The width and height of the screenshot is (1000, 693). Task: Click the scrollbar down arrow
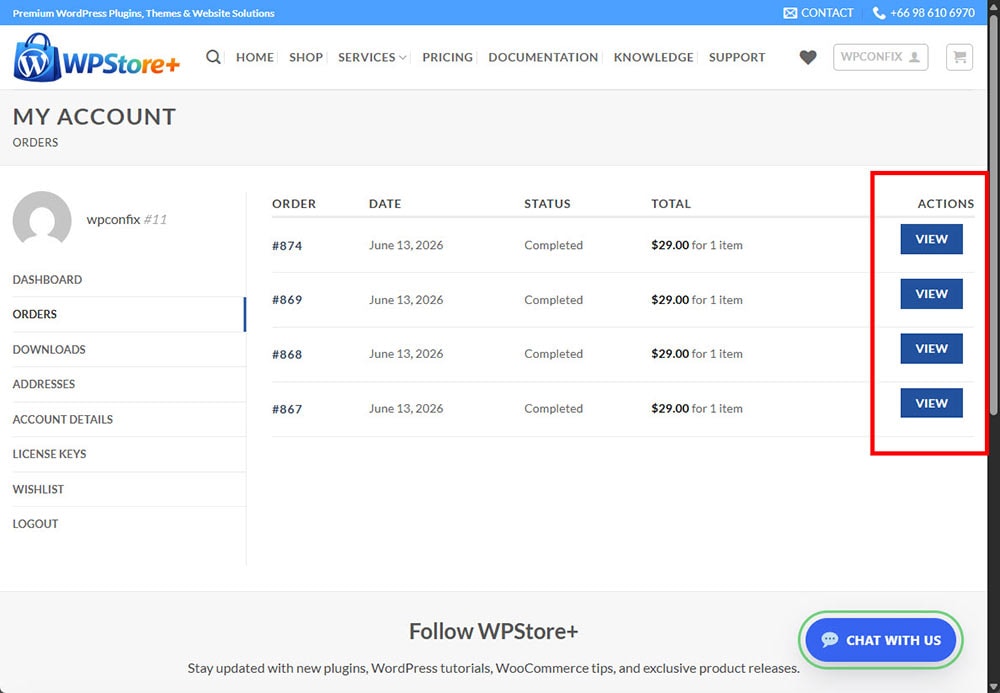click(994, 687)
